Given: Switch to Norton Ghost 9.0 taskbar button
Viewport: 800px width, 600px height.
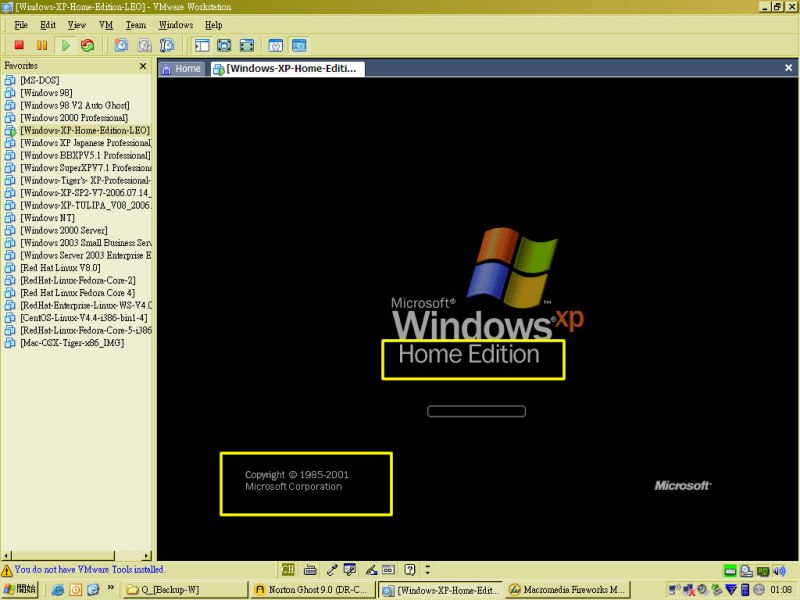Looking at the screenshot, I should click(313, 589).
